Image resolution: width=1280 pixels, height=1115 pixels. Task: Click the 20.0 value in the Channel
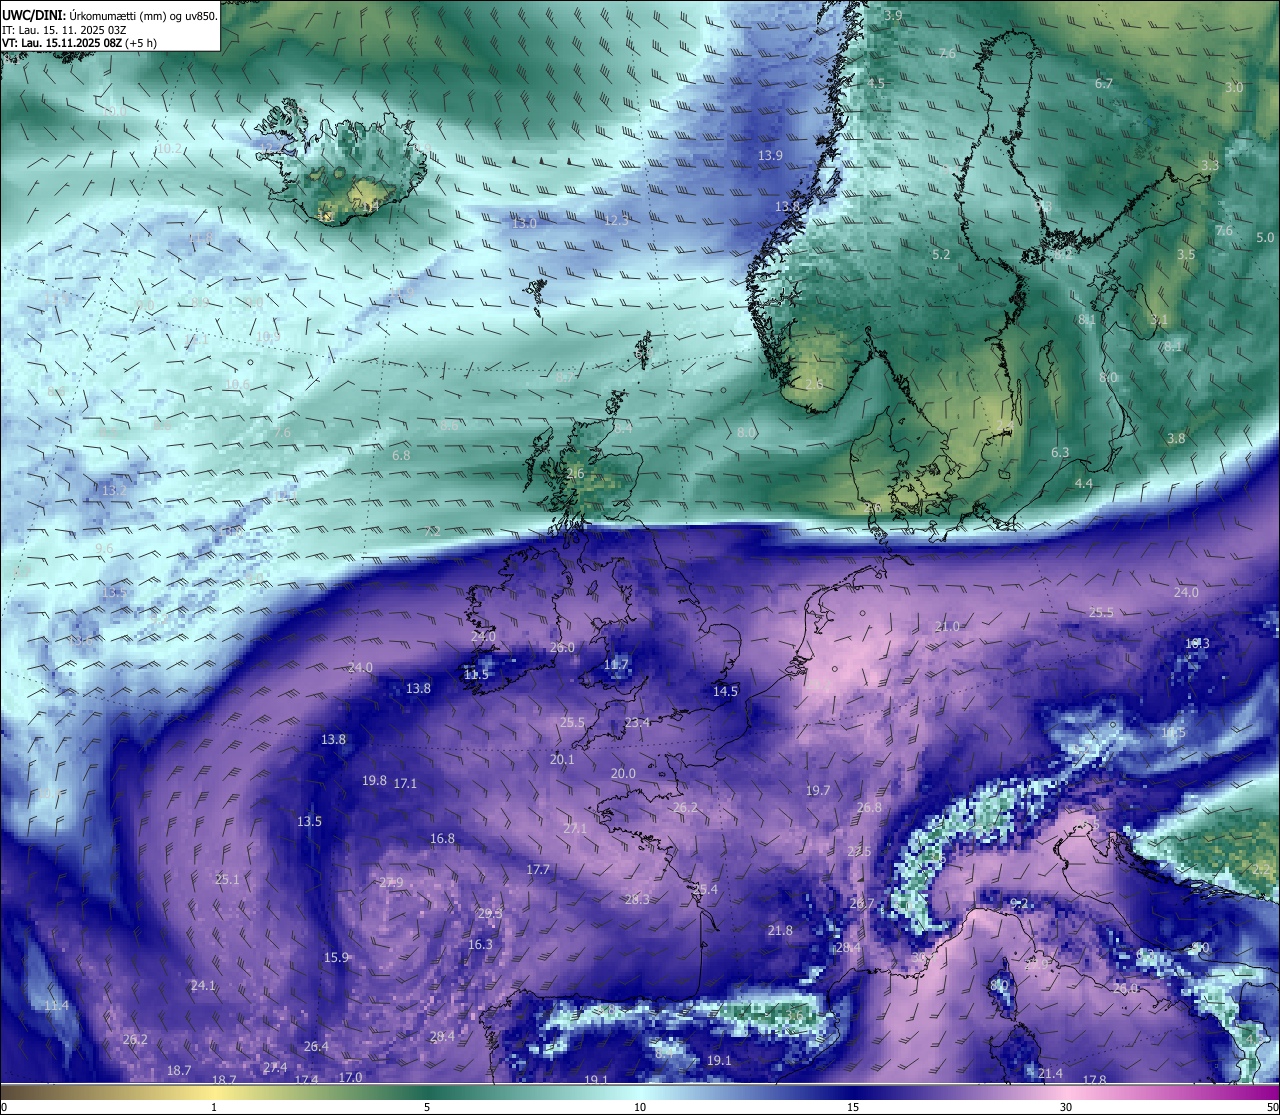click(x=623, y=773)
